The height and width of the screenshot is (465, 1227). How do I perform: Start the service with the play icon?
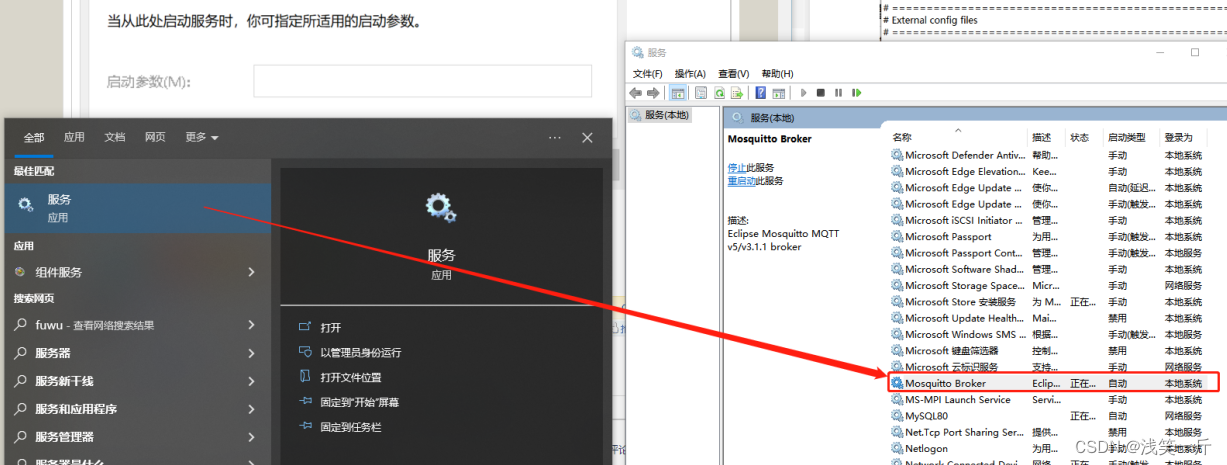(x=803, y=92)
